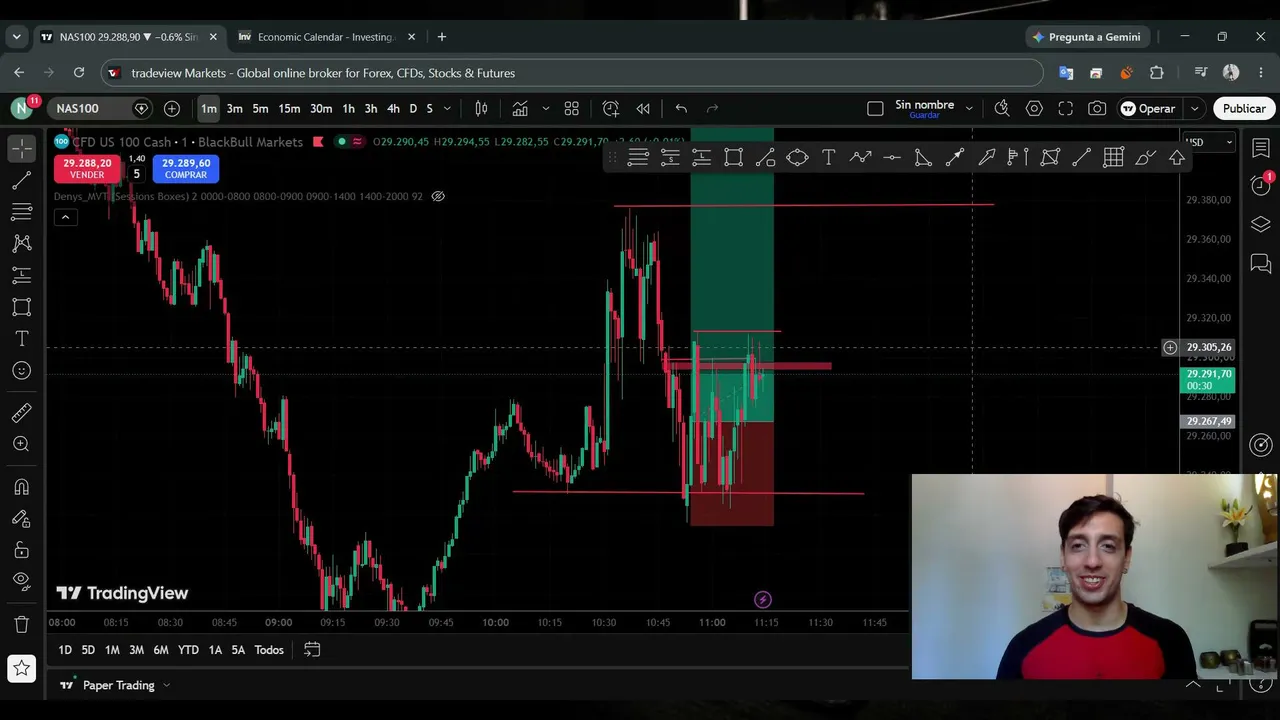Open the forecasting and measurement tools
Viewport: 1280px width, 720px height.
coord(21,275)
